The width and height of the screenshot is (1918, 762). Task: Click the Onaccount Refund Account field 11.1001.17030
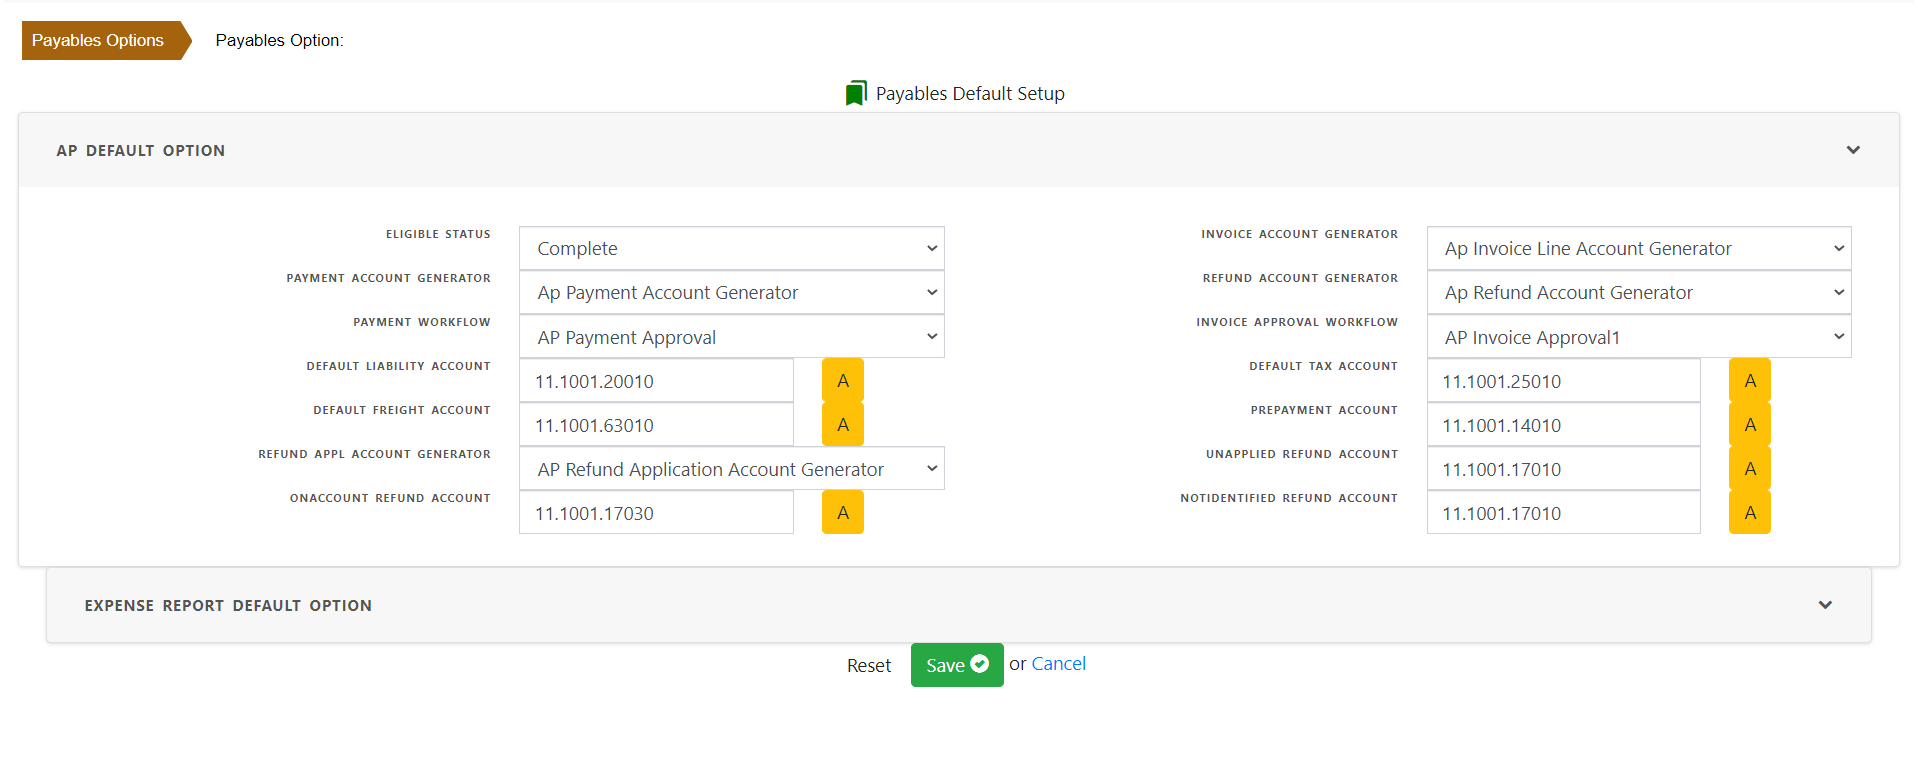[657, 513]
